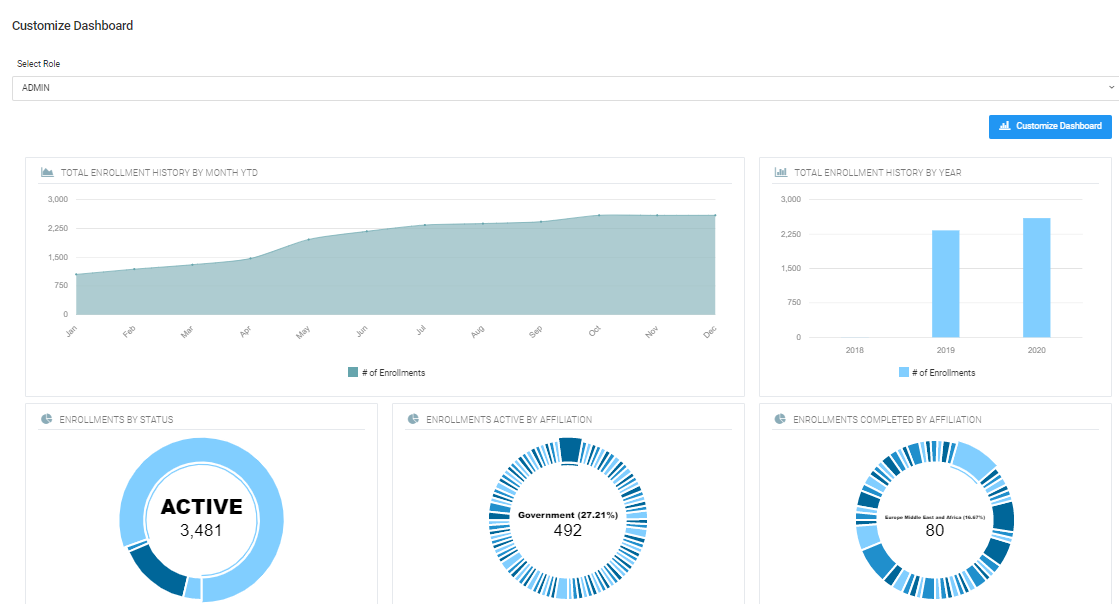Click the October data point on monthly chart
1119x604 pixels.
[x=599, y=213]
